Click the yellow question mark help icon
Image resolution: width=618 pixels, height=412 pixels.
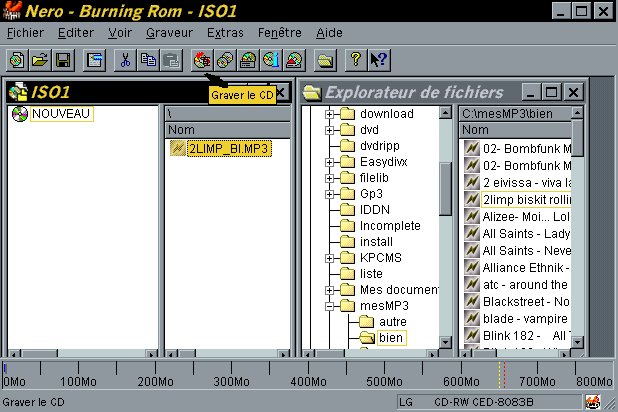coord(356,60)
